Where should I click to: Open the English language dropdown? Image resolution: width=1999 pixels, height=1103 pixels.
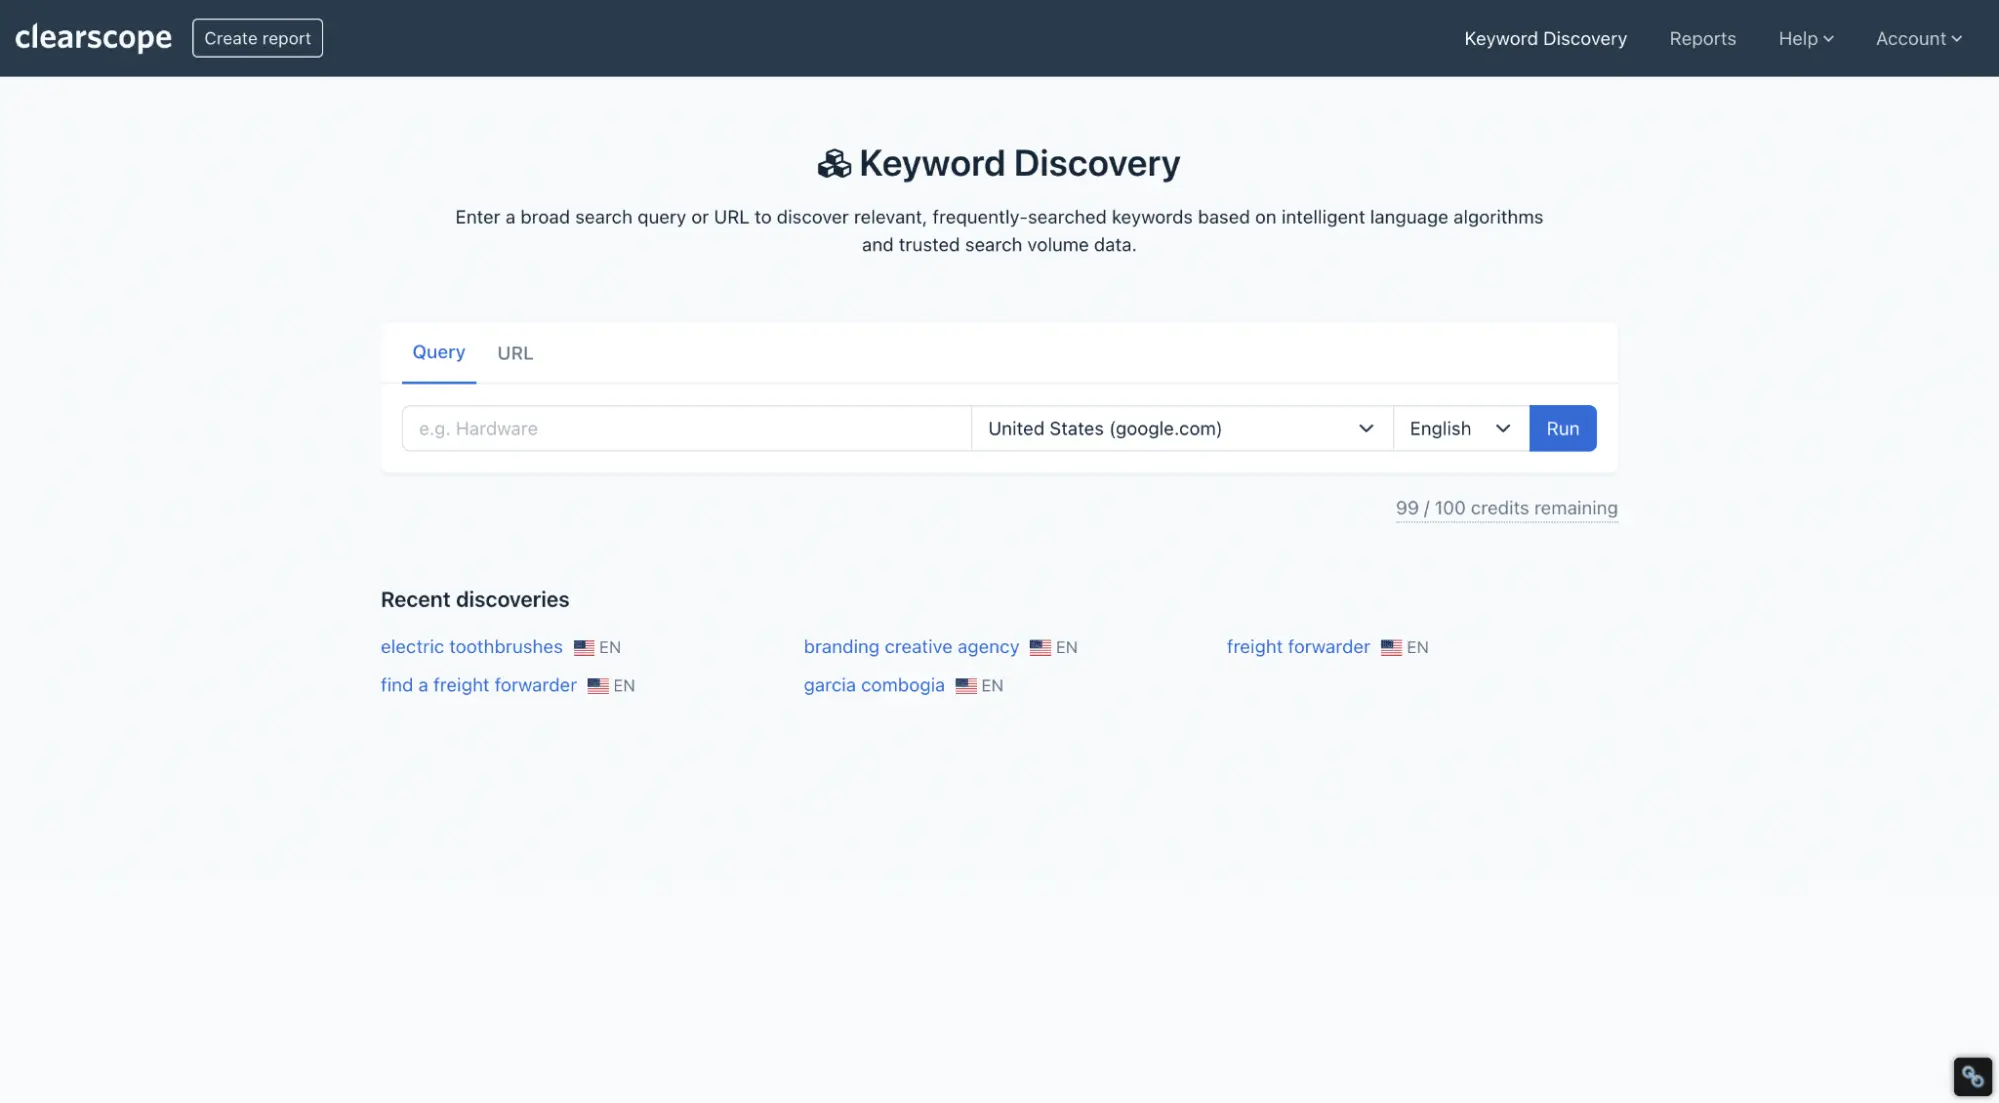pos(1460,428)
